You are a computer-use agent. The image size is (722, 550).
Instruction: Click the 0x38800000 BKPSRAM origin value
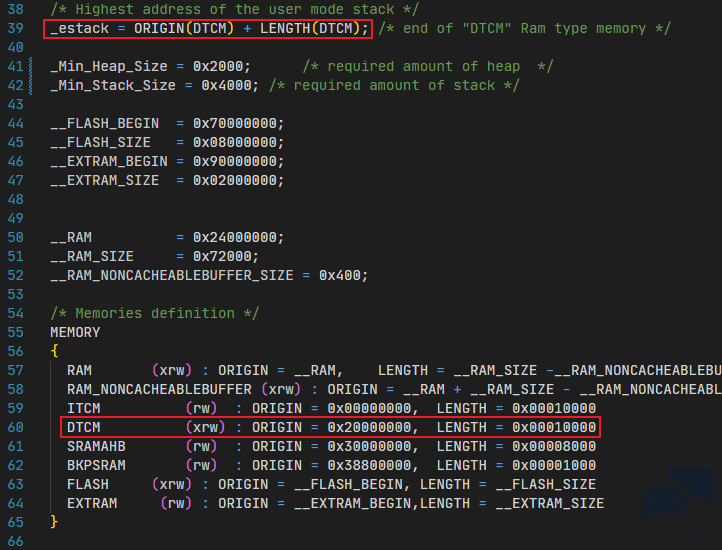pos(369,466)
